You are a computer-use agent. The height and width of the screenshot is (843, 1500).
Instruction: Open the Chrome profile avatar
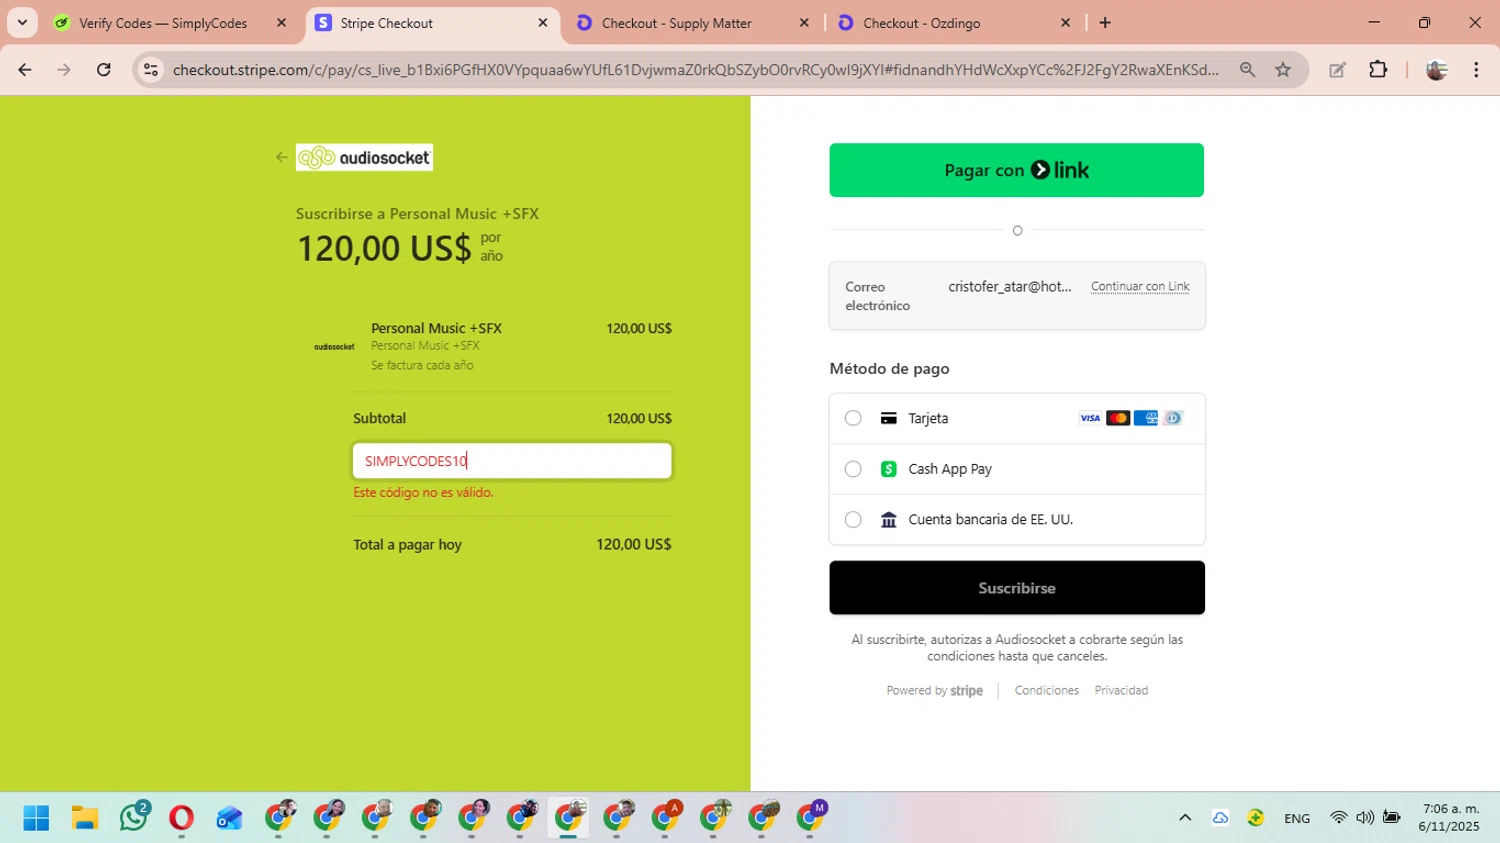tap(1436, 70)
